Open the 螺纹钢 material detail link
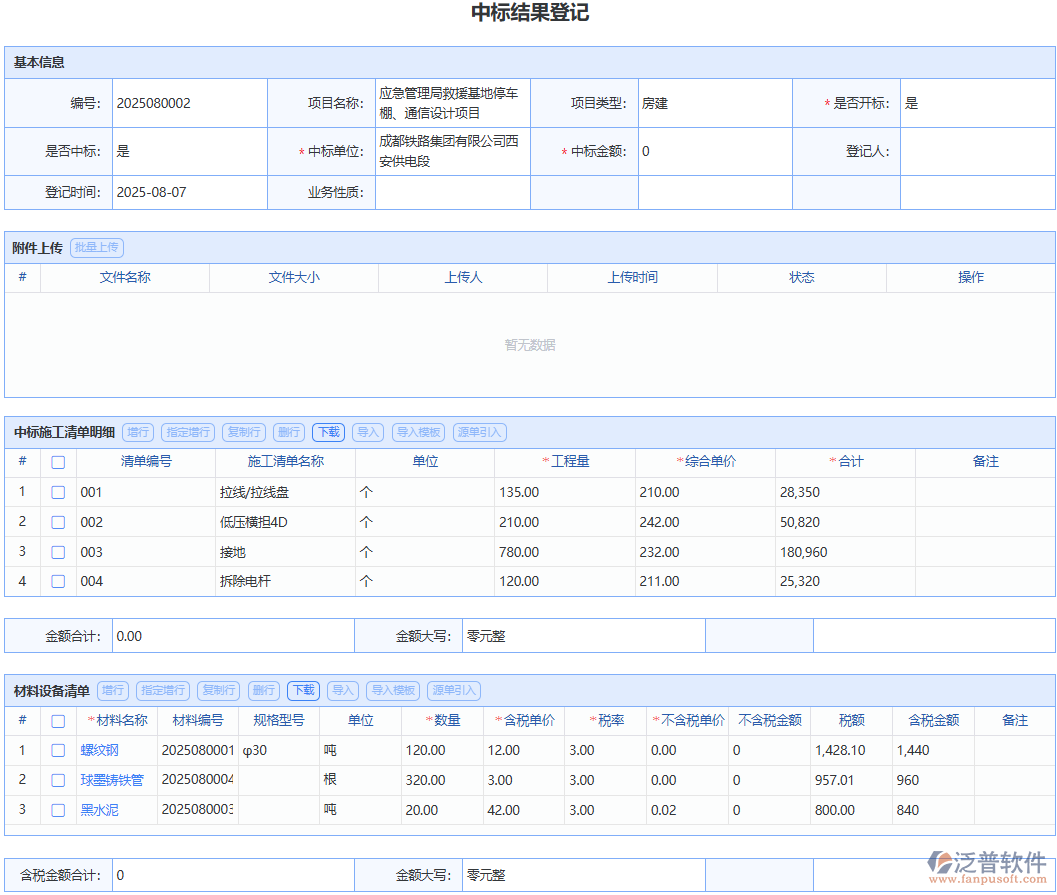Image resolution: width=1057 pixels, height=895 pixels. [x=98, y=750]
